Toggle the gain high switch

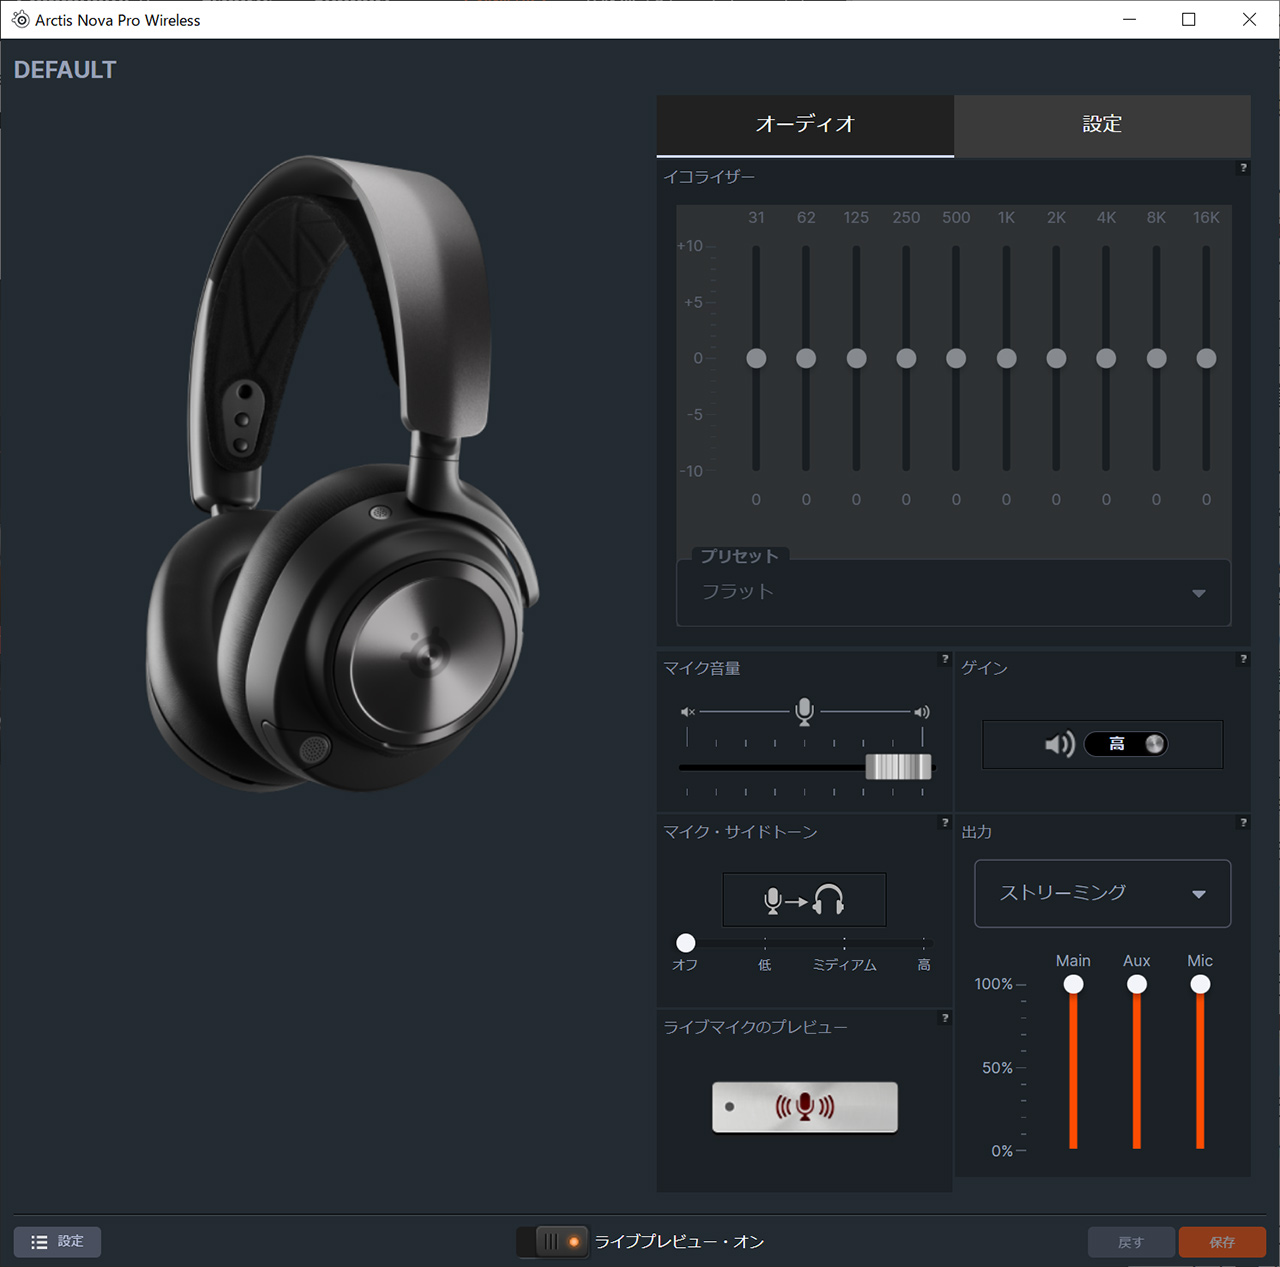pyautogui.click(x=1127, y=744)
